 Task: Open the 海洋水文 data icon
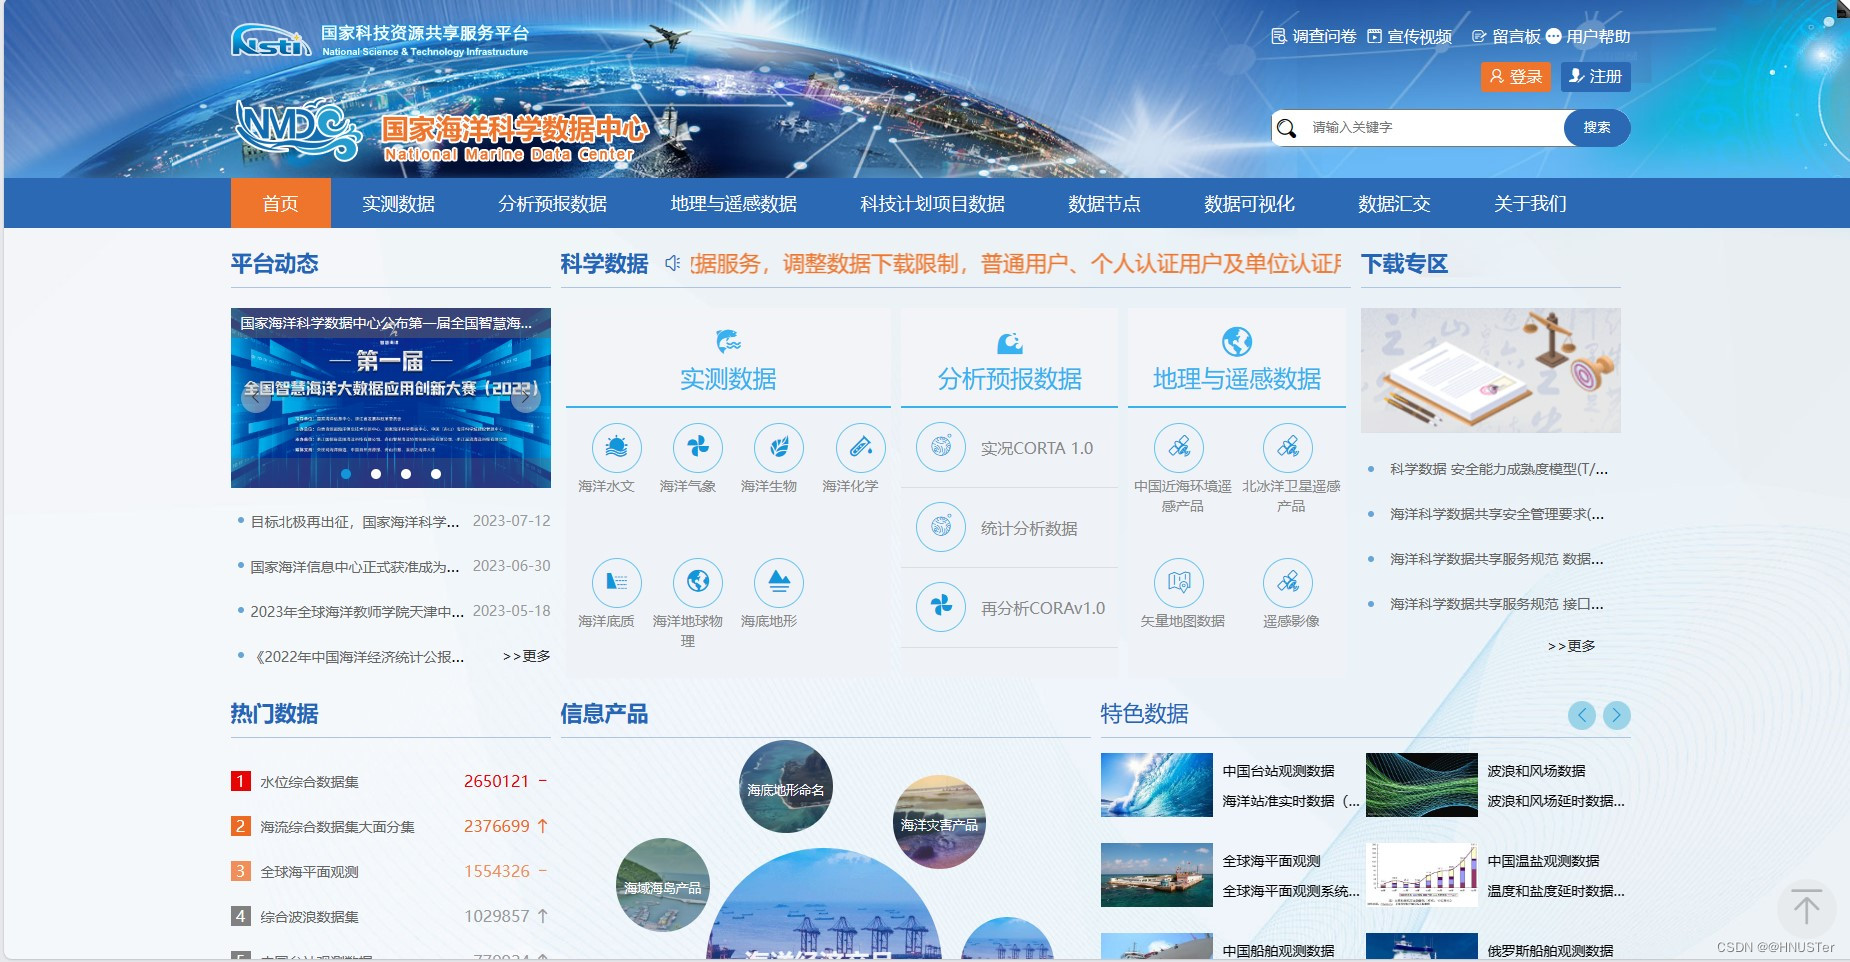tap(616, 447)
